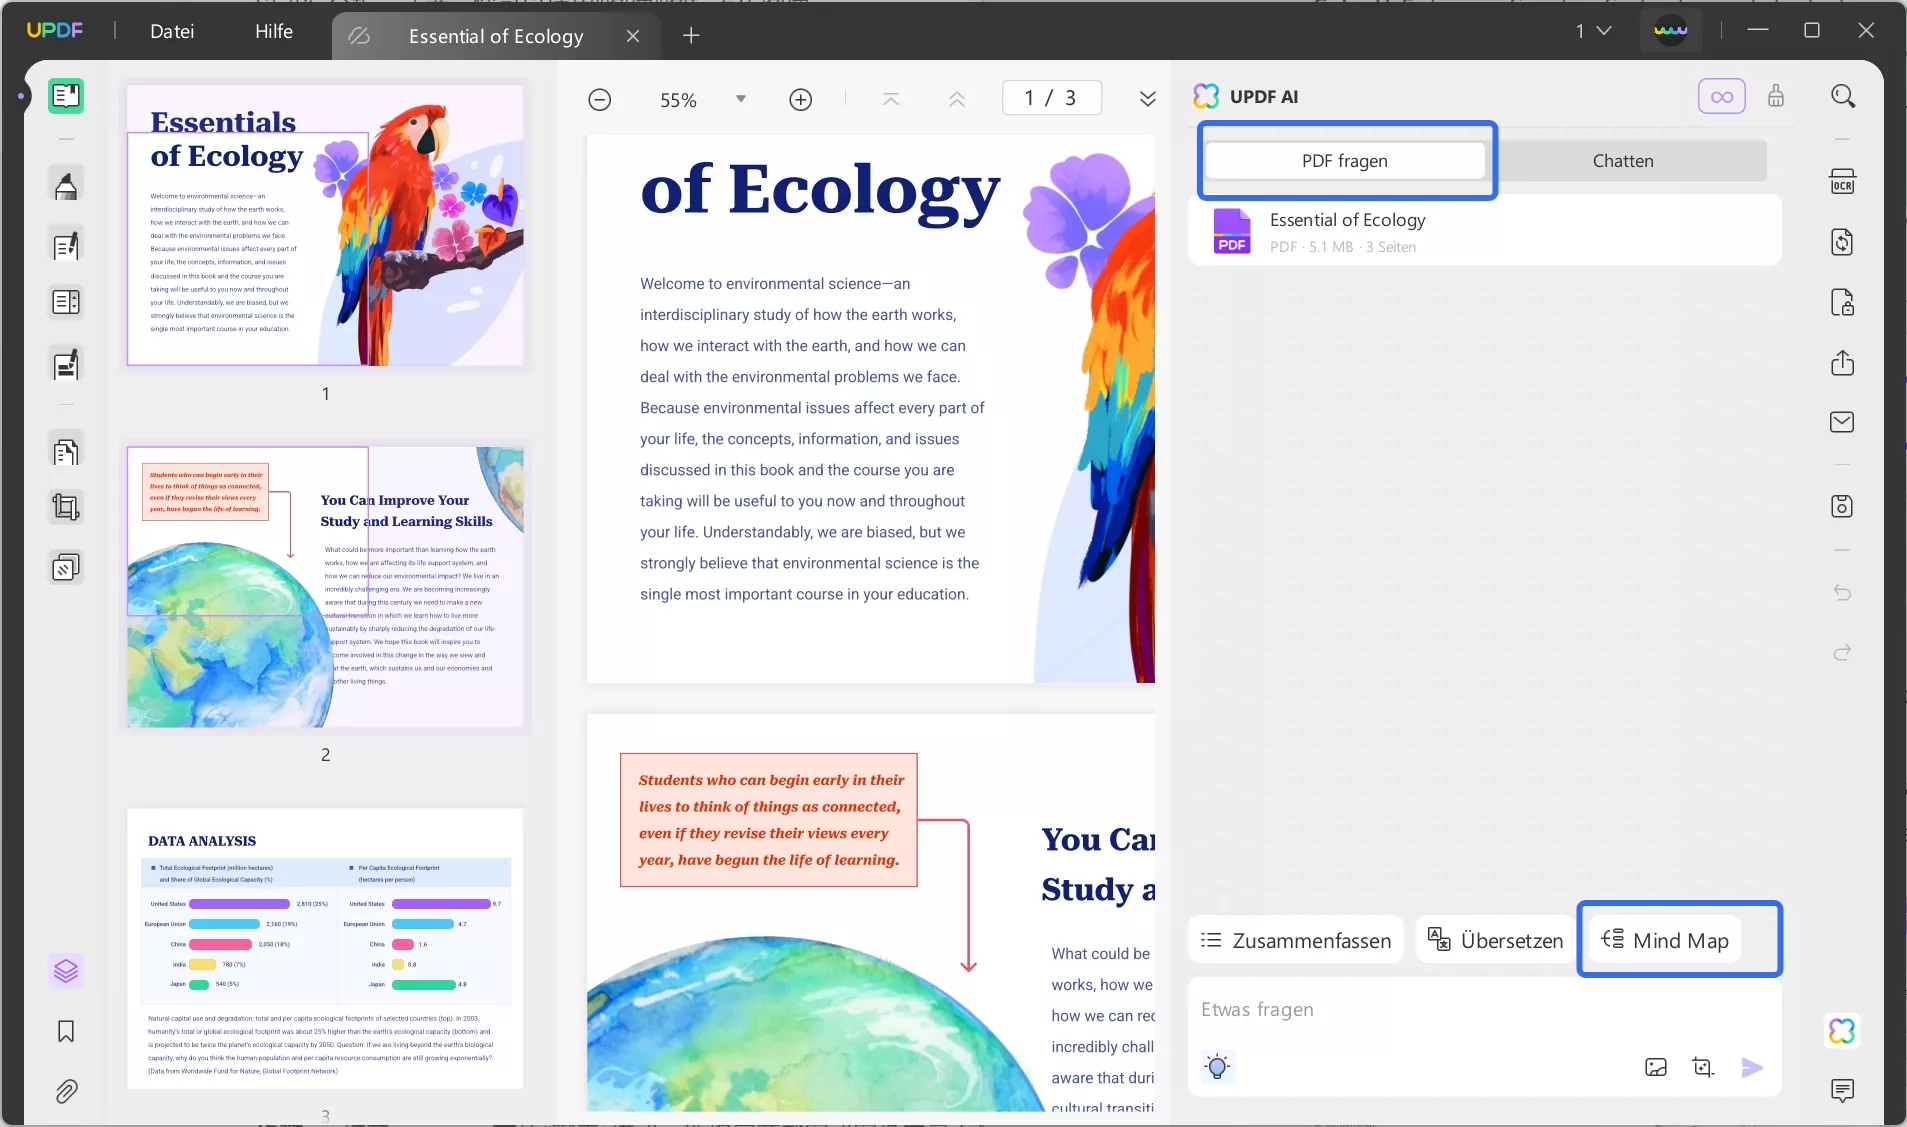Screen dimensions: 1907x1127
Task: Send the AI question arrow
Action: tap(1752, 1067)
